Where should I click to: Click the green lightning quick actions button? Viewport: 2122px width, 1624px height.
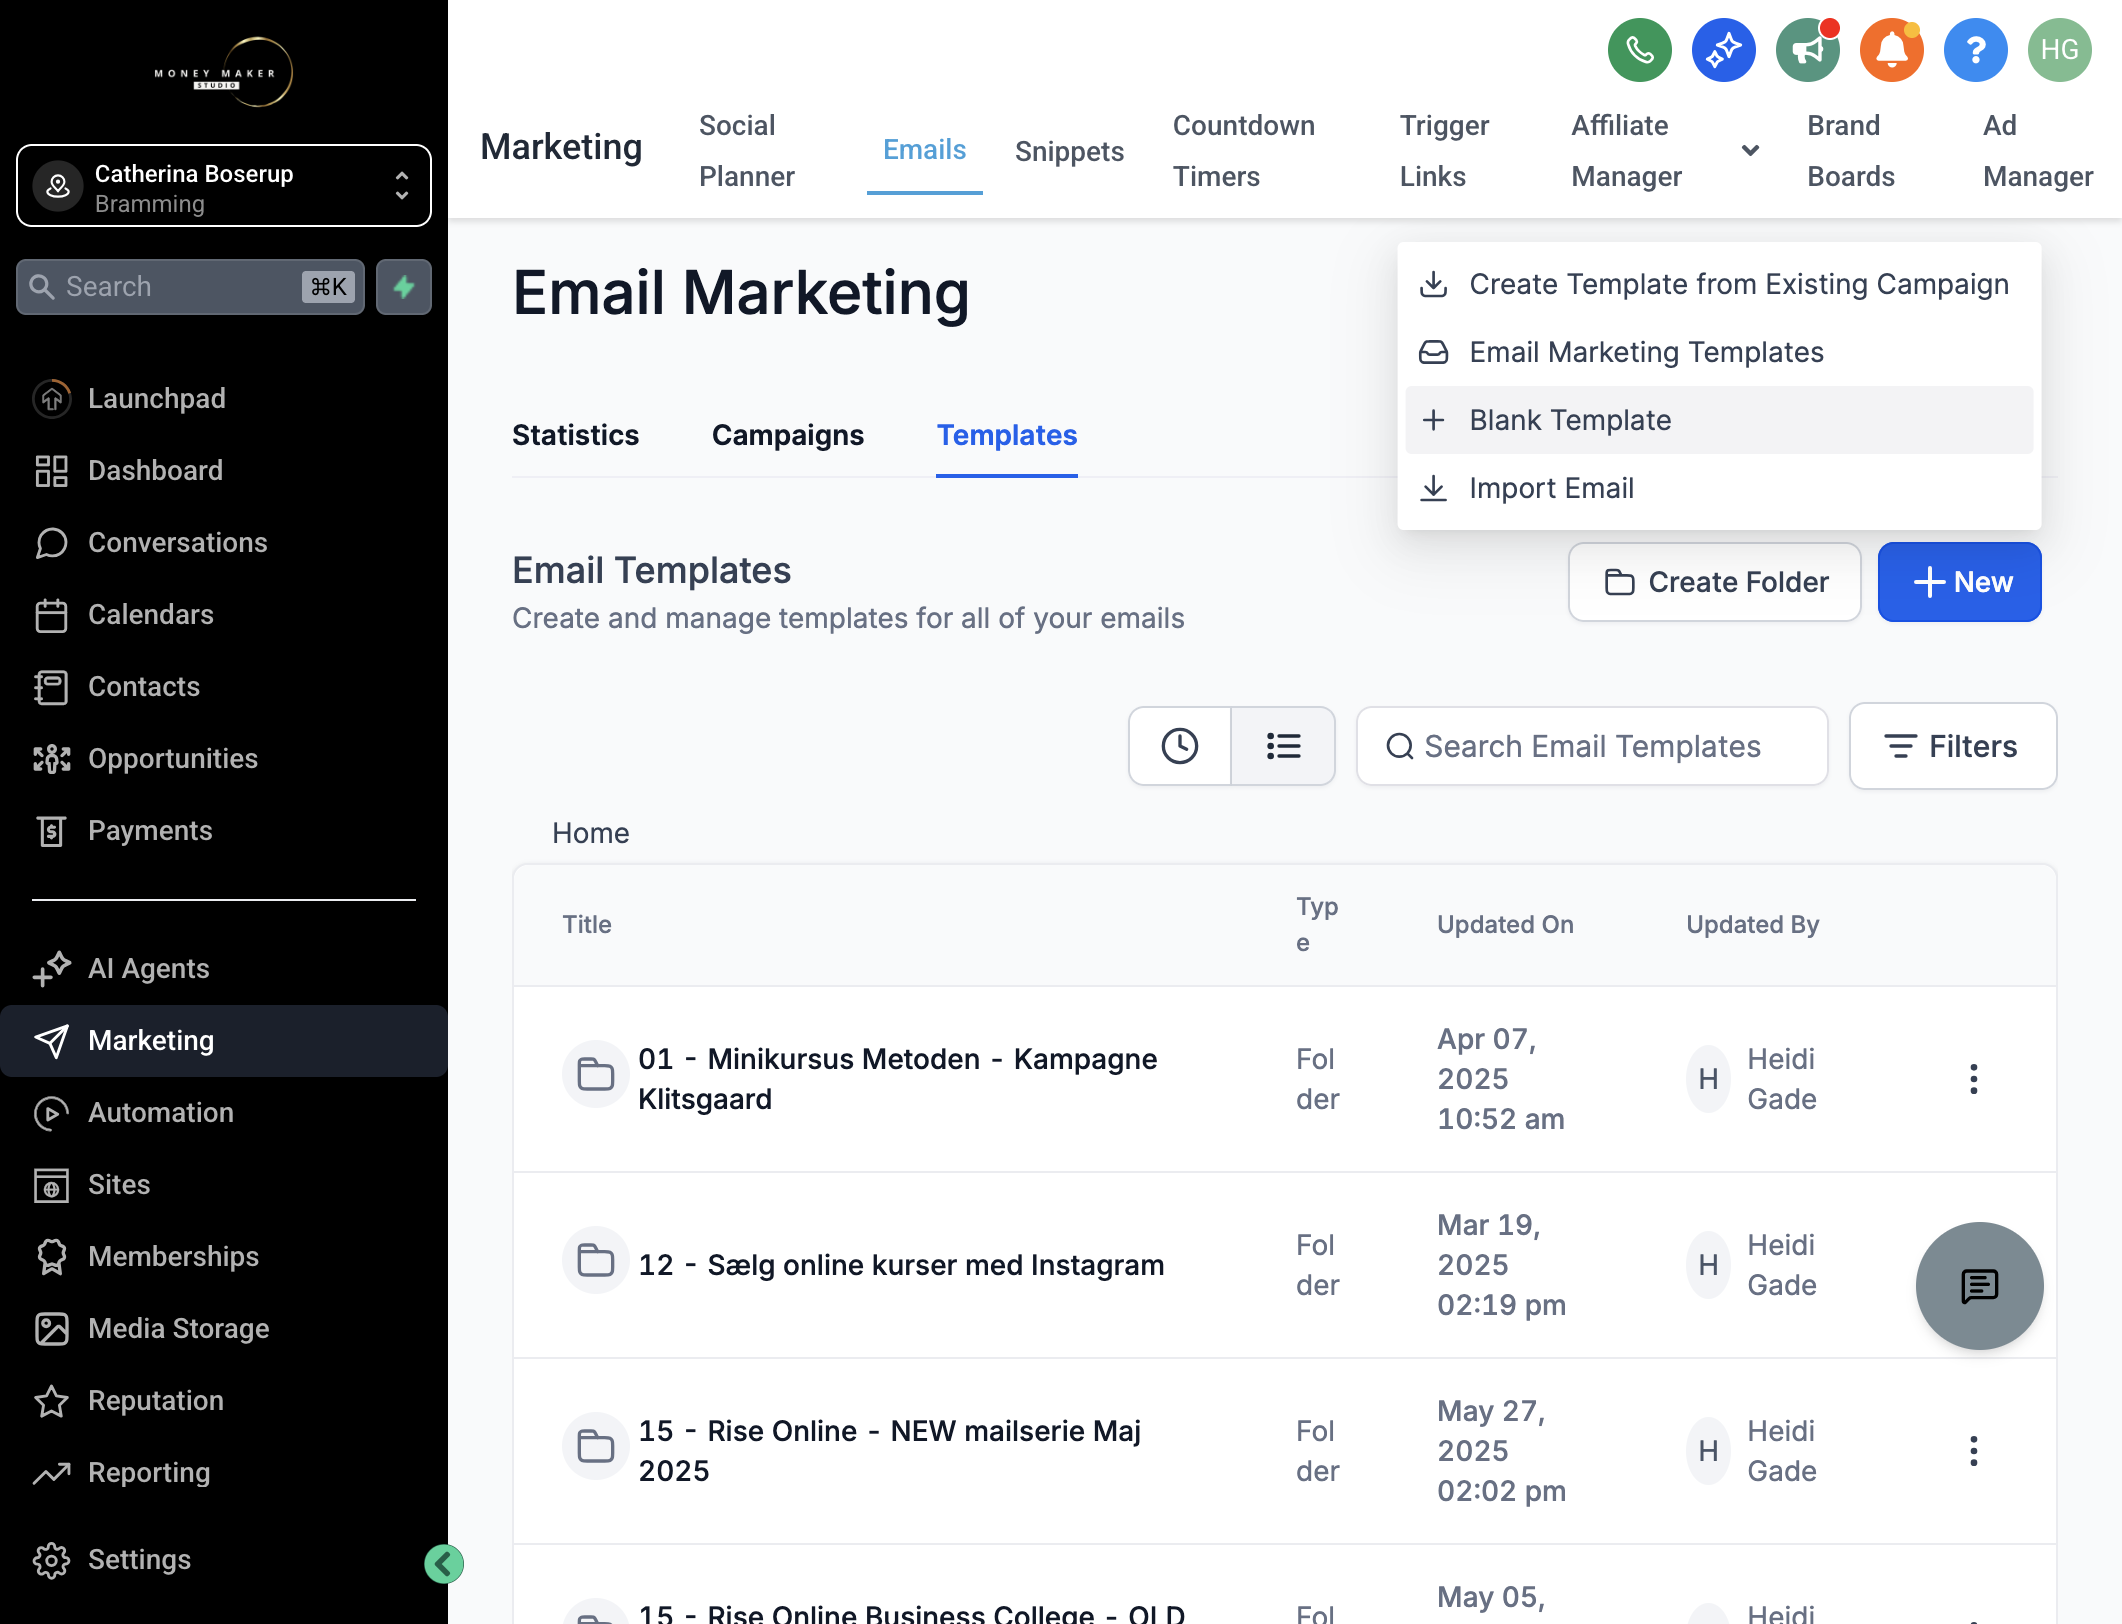click(x=404, y=287)
